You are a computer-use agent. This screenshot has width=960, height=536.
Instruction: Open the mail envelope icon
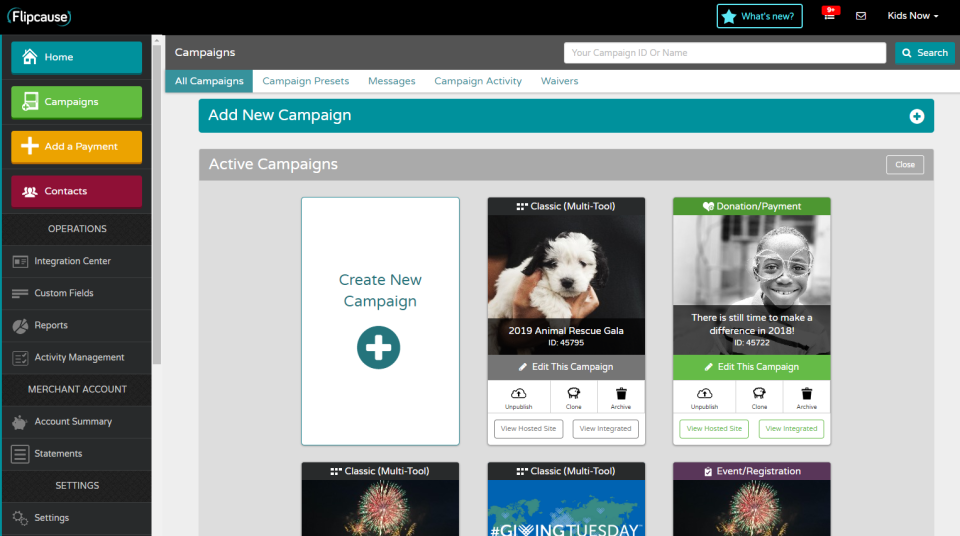coord(861,16)
